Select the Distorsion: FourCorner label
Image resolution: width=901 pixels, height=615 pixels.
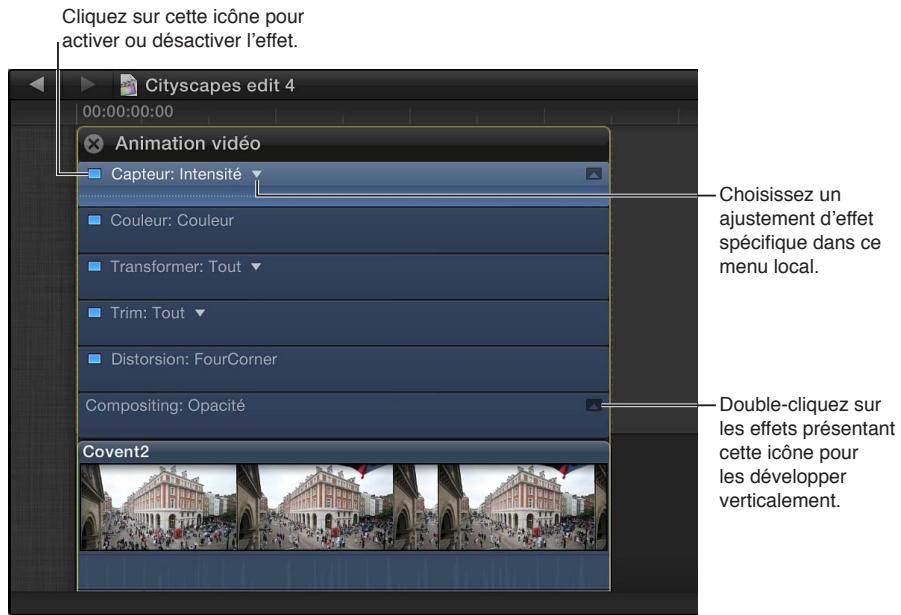point(194,359)
